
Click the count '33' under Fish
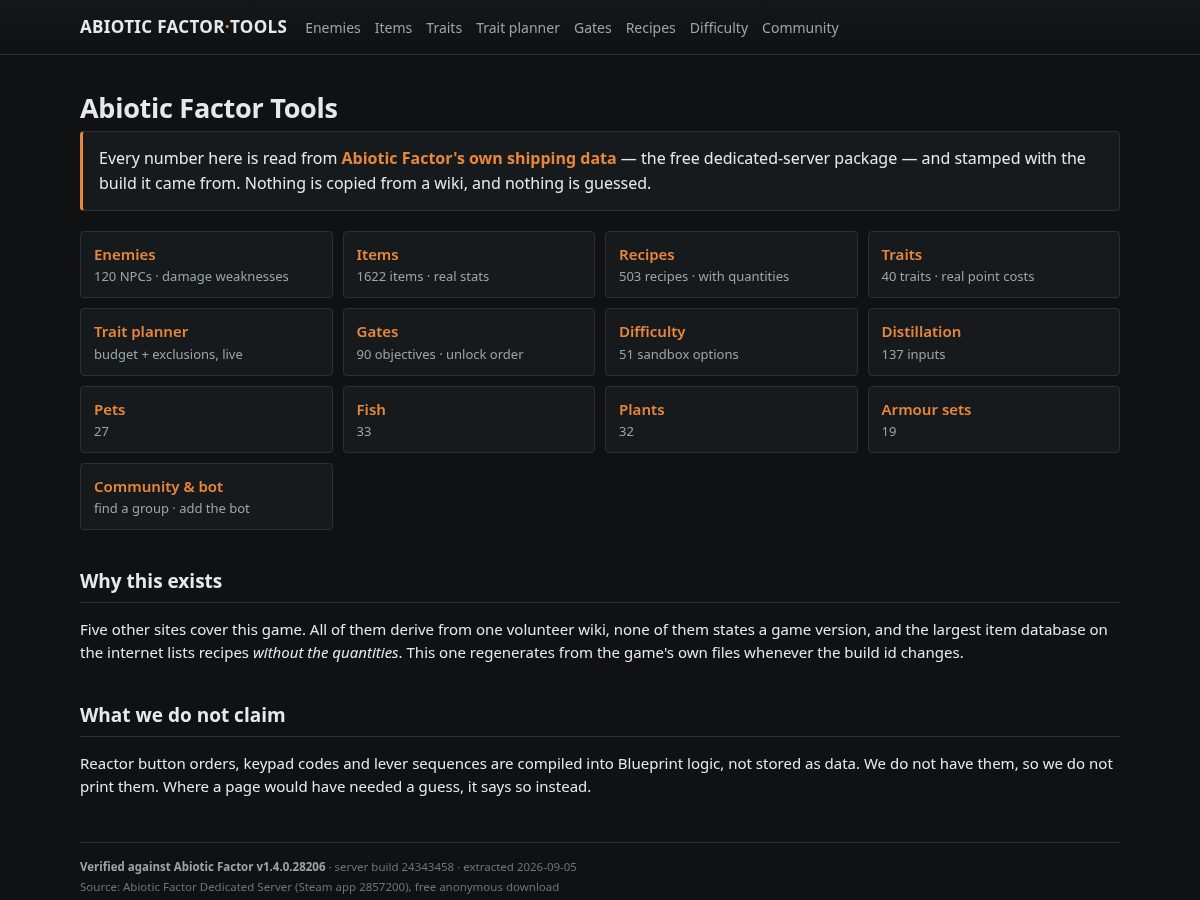(x=364, y=432)
